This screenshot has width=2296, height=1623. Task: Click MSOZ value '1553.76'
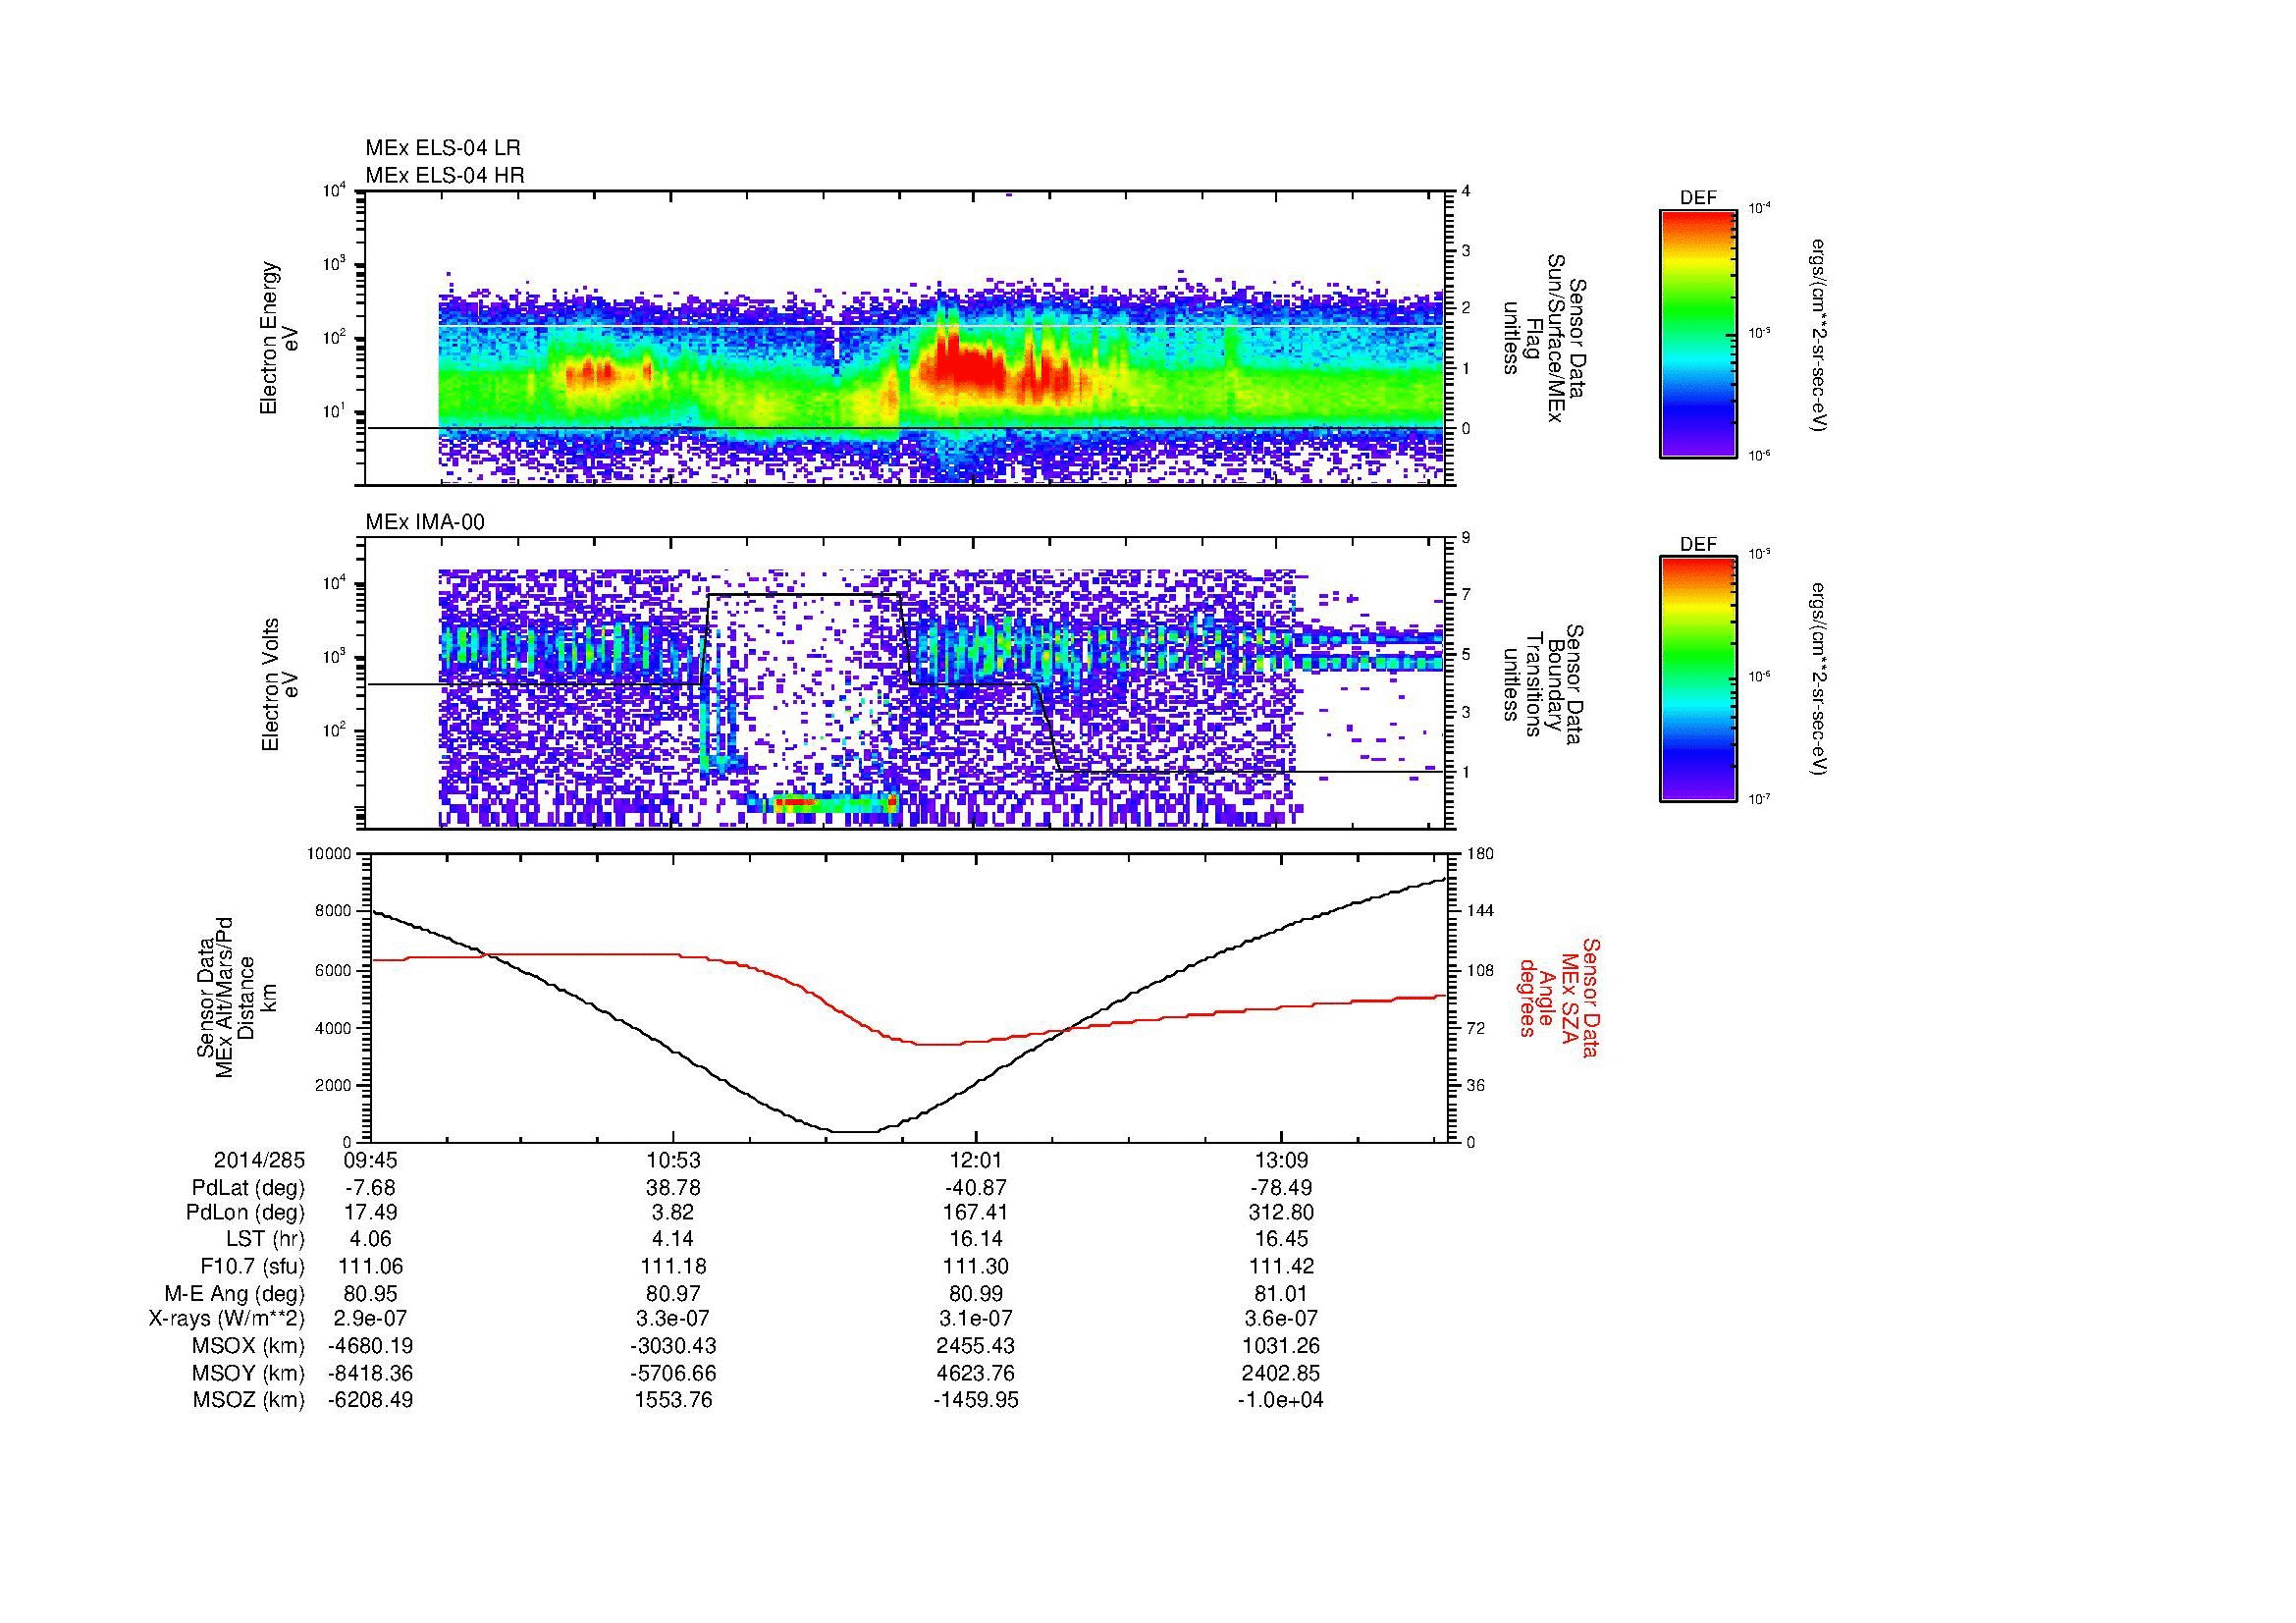(x=673, y=1400)
